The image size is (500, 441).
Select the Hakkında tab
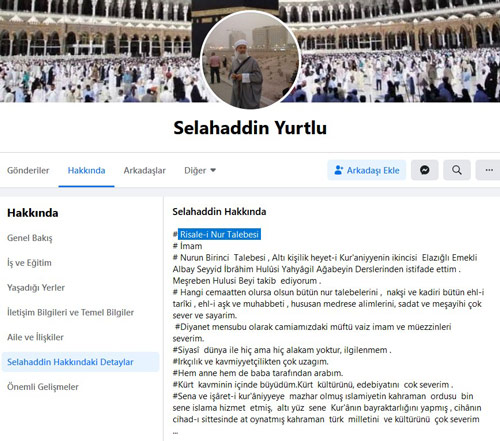point(86,170)
